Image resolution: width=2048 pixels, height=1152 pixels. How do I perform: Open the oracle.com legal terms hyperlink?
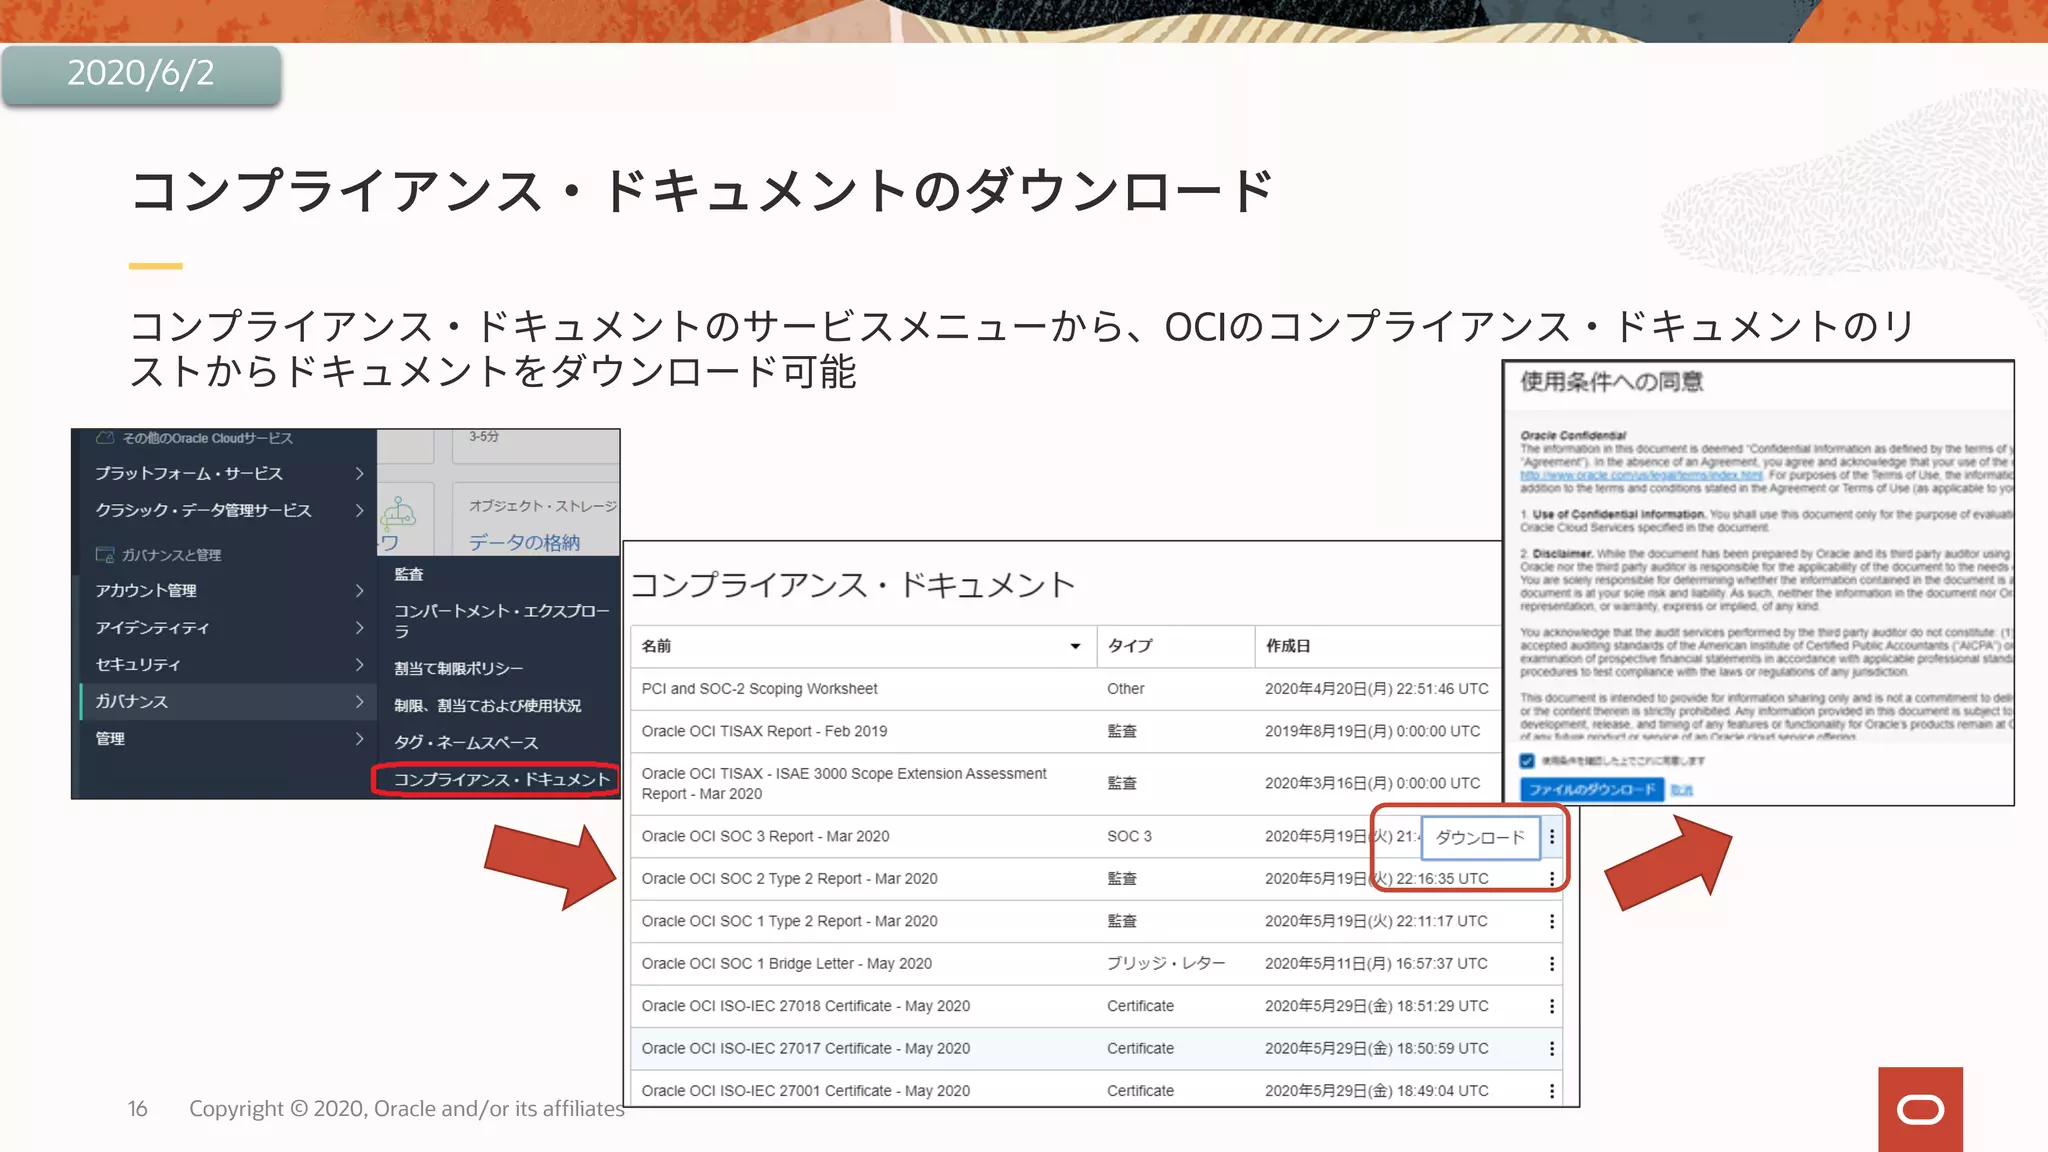pyautogui.click(x=1641, y=475)
